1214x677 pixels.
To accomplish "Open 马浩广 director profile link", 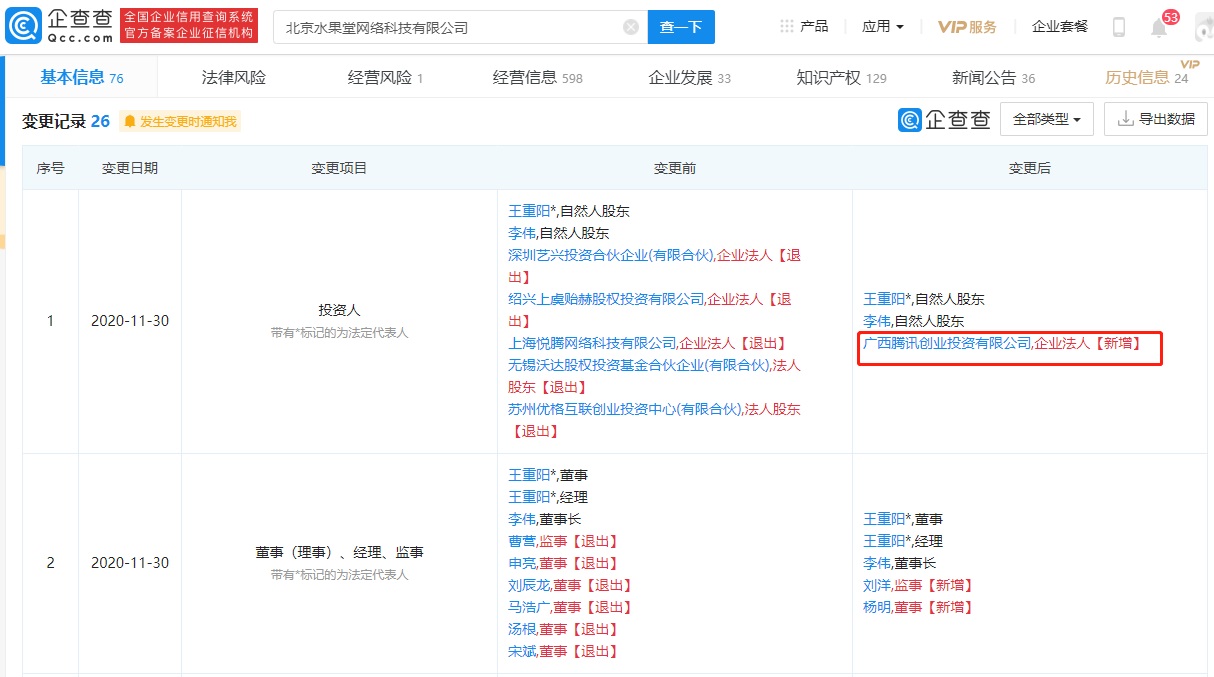I will pyautogui.click(x=529, y=607).
